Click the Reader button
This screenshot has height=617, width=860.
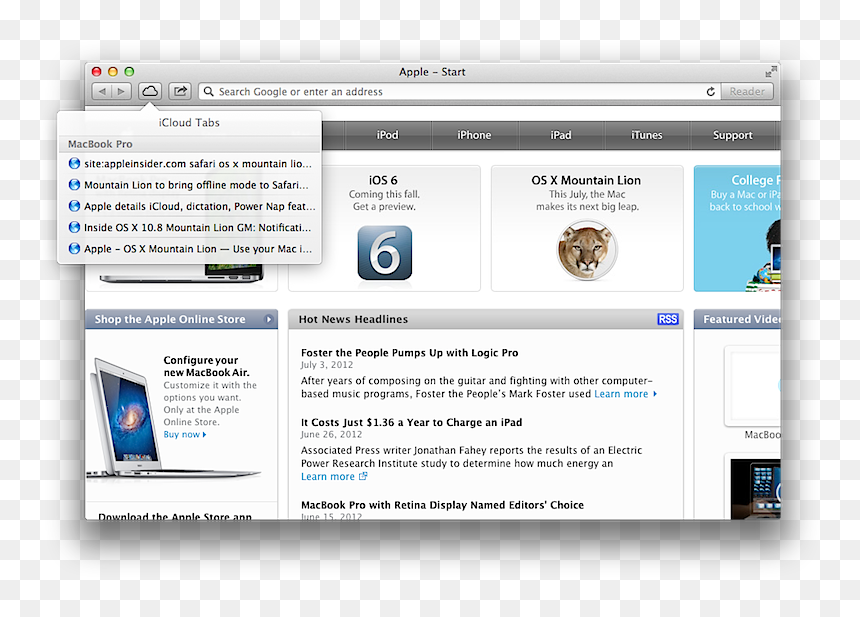(747, 92)
